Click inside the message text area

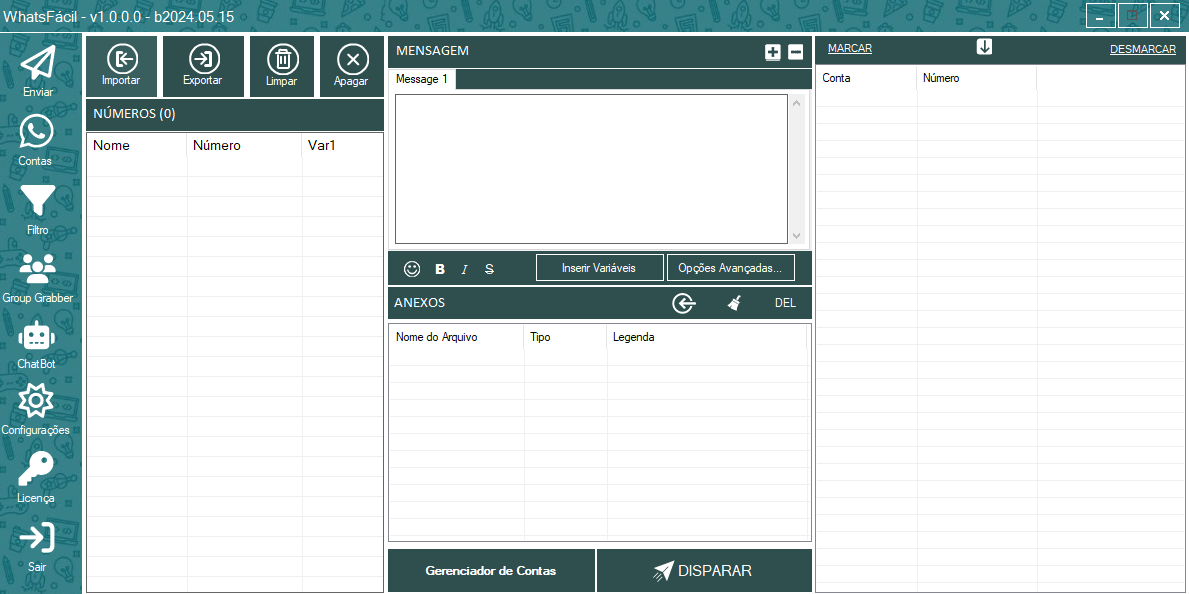coord(592,168)
